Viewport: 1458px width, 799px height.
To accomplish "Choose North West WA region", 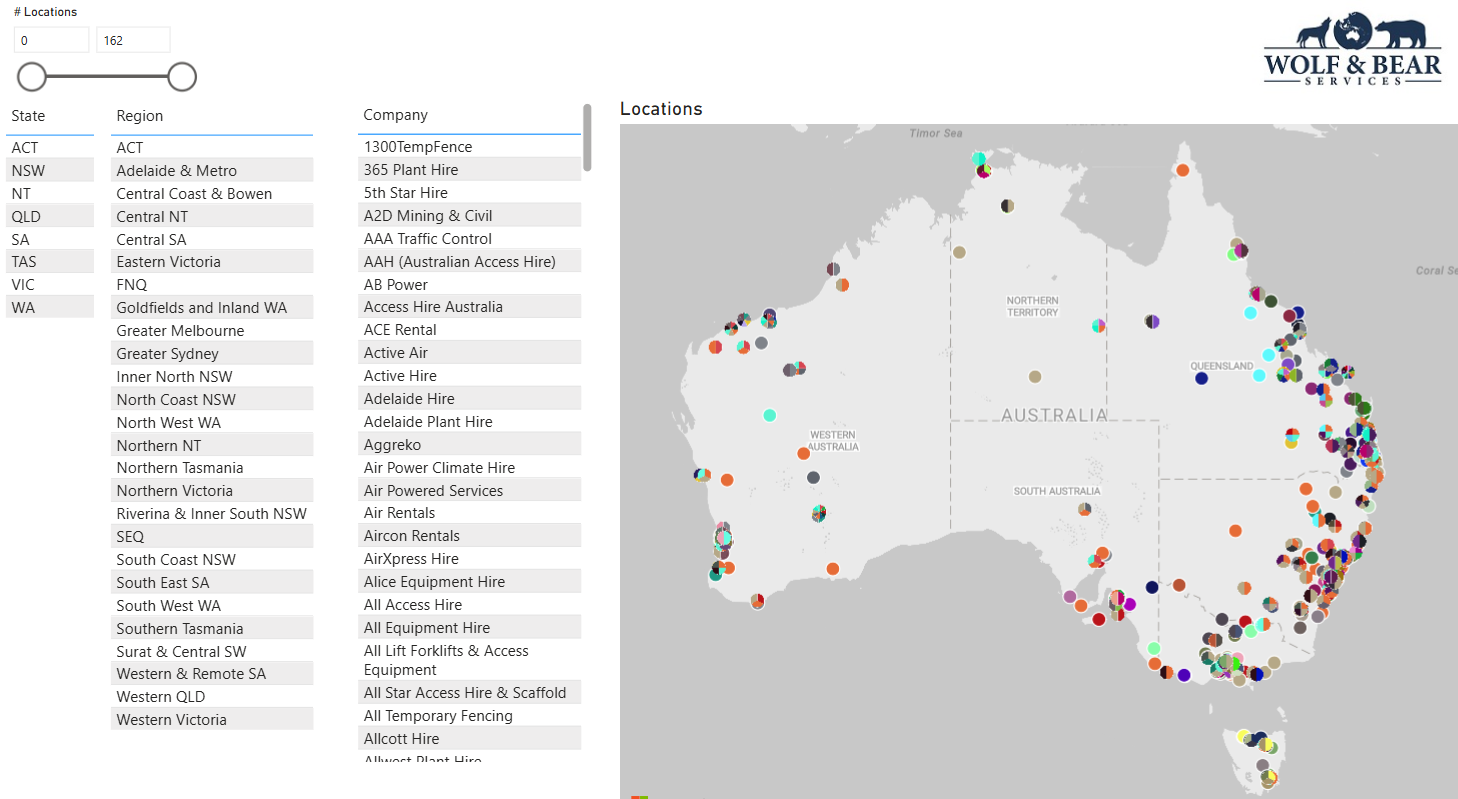I will 212,423.
